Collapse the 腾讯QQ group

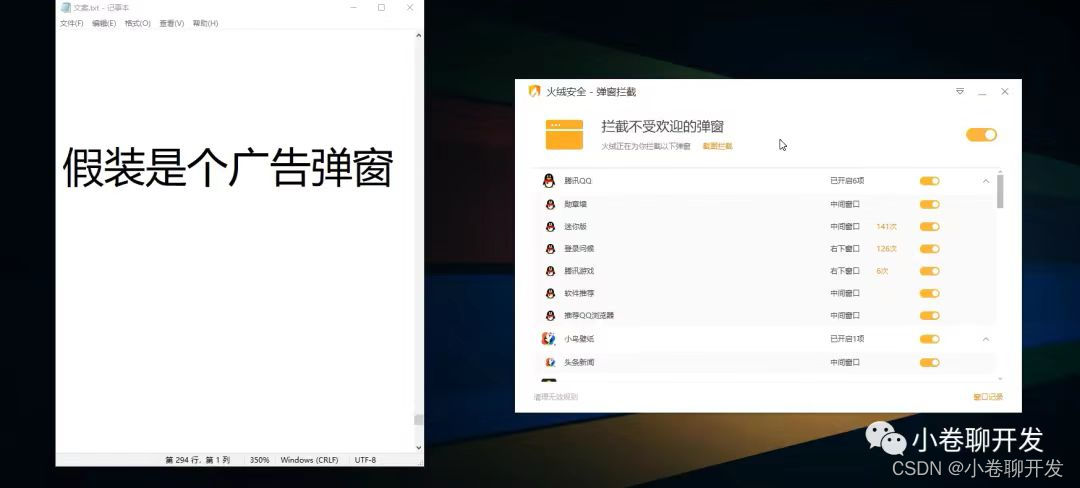(x=986, y=181)
